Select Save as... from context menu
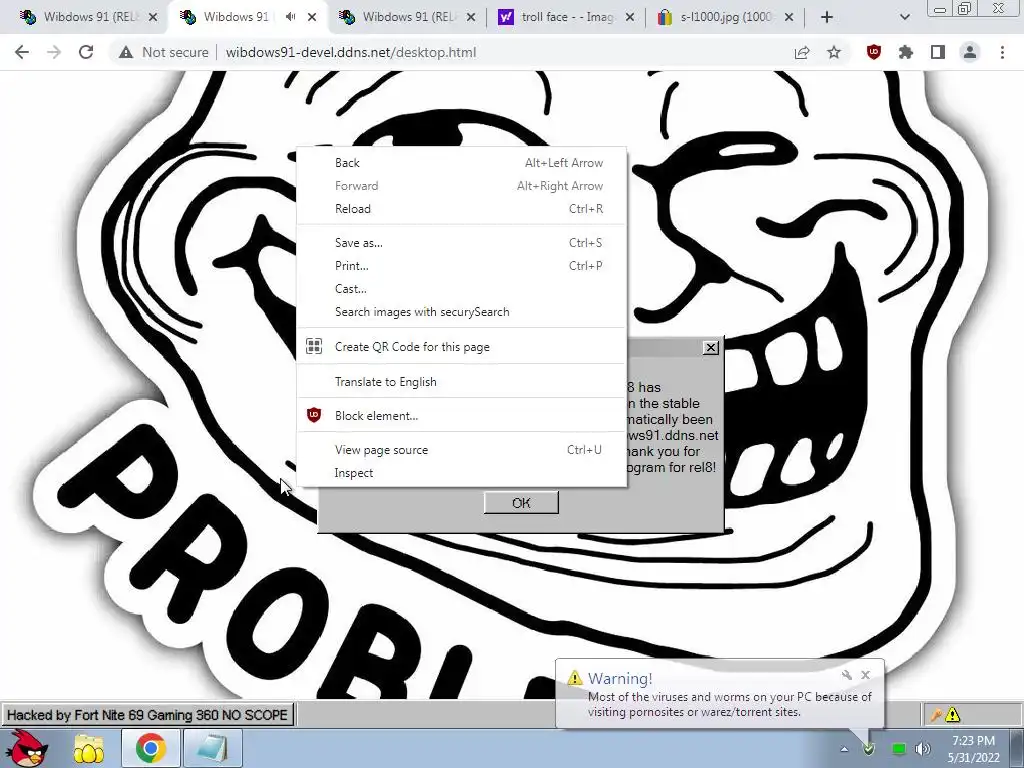This screenshot has width=1024, height=768. [462, 243]
